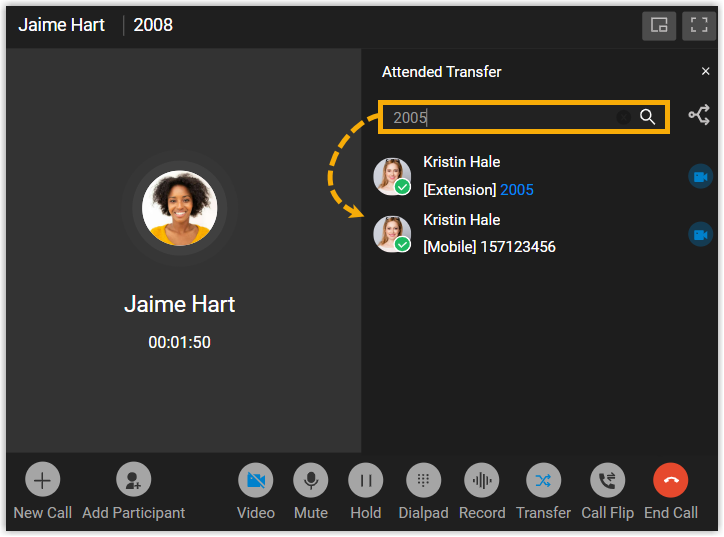Click Kristin Hale's avatar in extension row
Viewport: 724px width, 537px height.
(x=392, y=176)
